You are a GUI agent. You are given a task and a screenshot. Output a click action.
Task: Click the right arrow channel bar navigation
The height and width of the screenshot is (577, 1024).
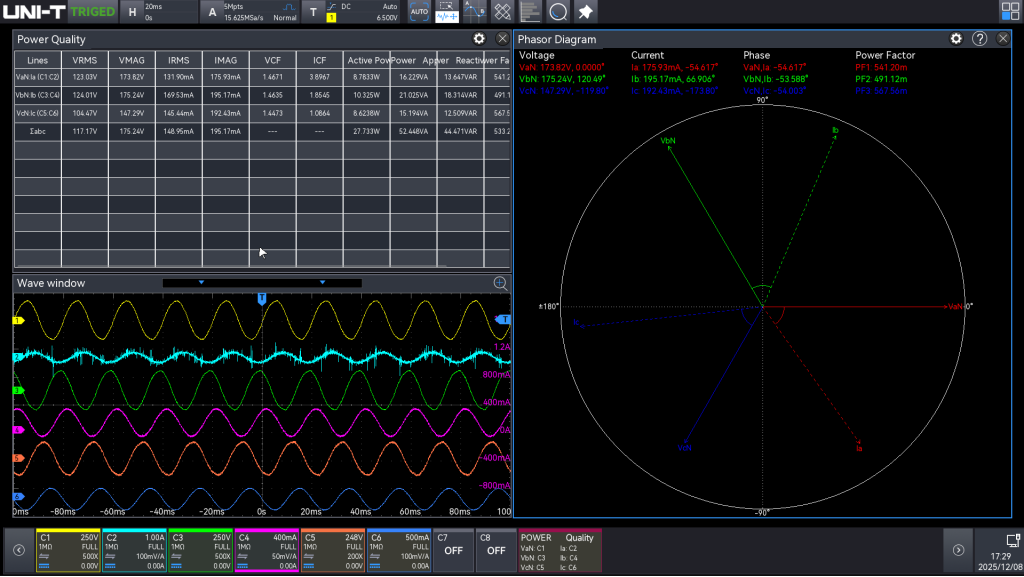tap(958, 550)
